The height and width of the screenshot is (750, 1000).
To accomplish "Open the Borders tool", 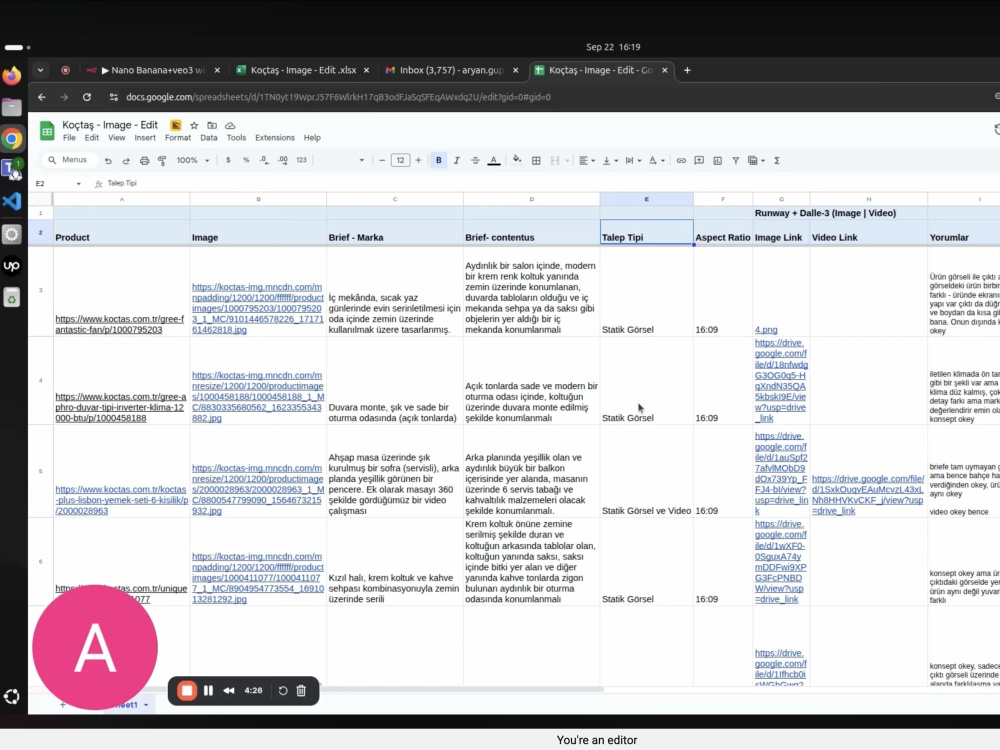I will tap(536, 160).
